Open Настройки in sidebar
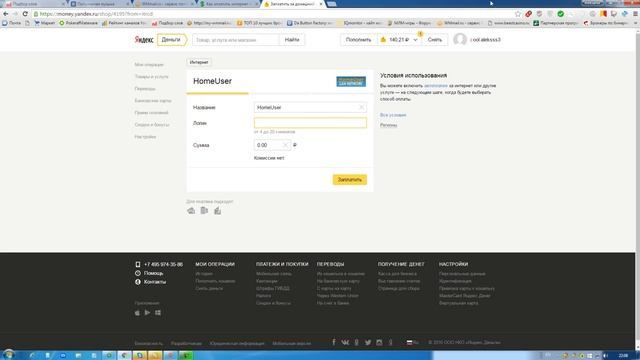The height and width of the screenshot is (360, 640). 145,137
